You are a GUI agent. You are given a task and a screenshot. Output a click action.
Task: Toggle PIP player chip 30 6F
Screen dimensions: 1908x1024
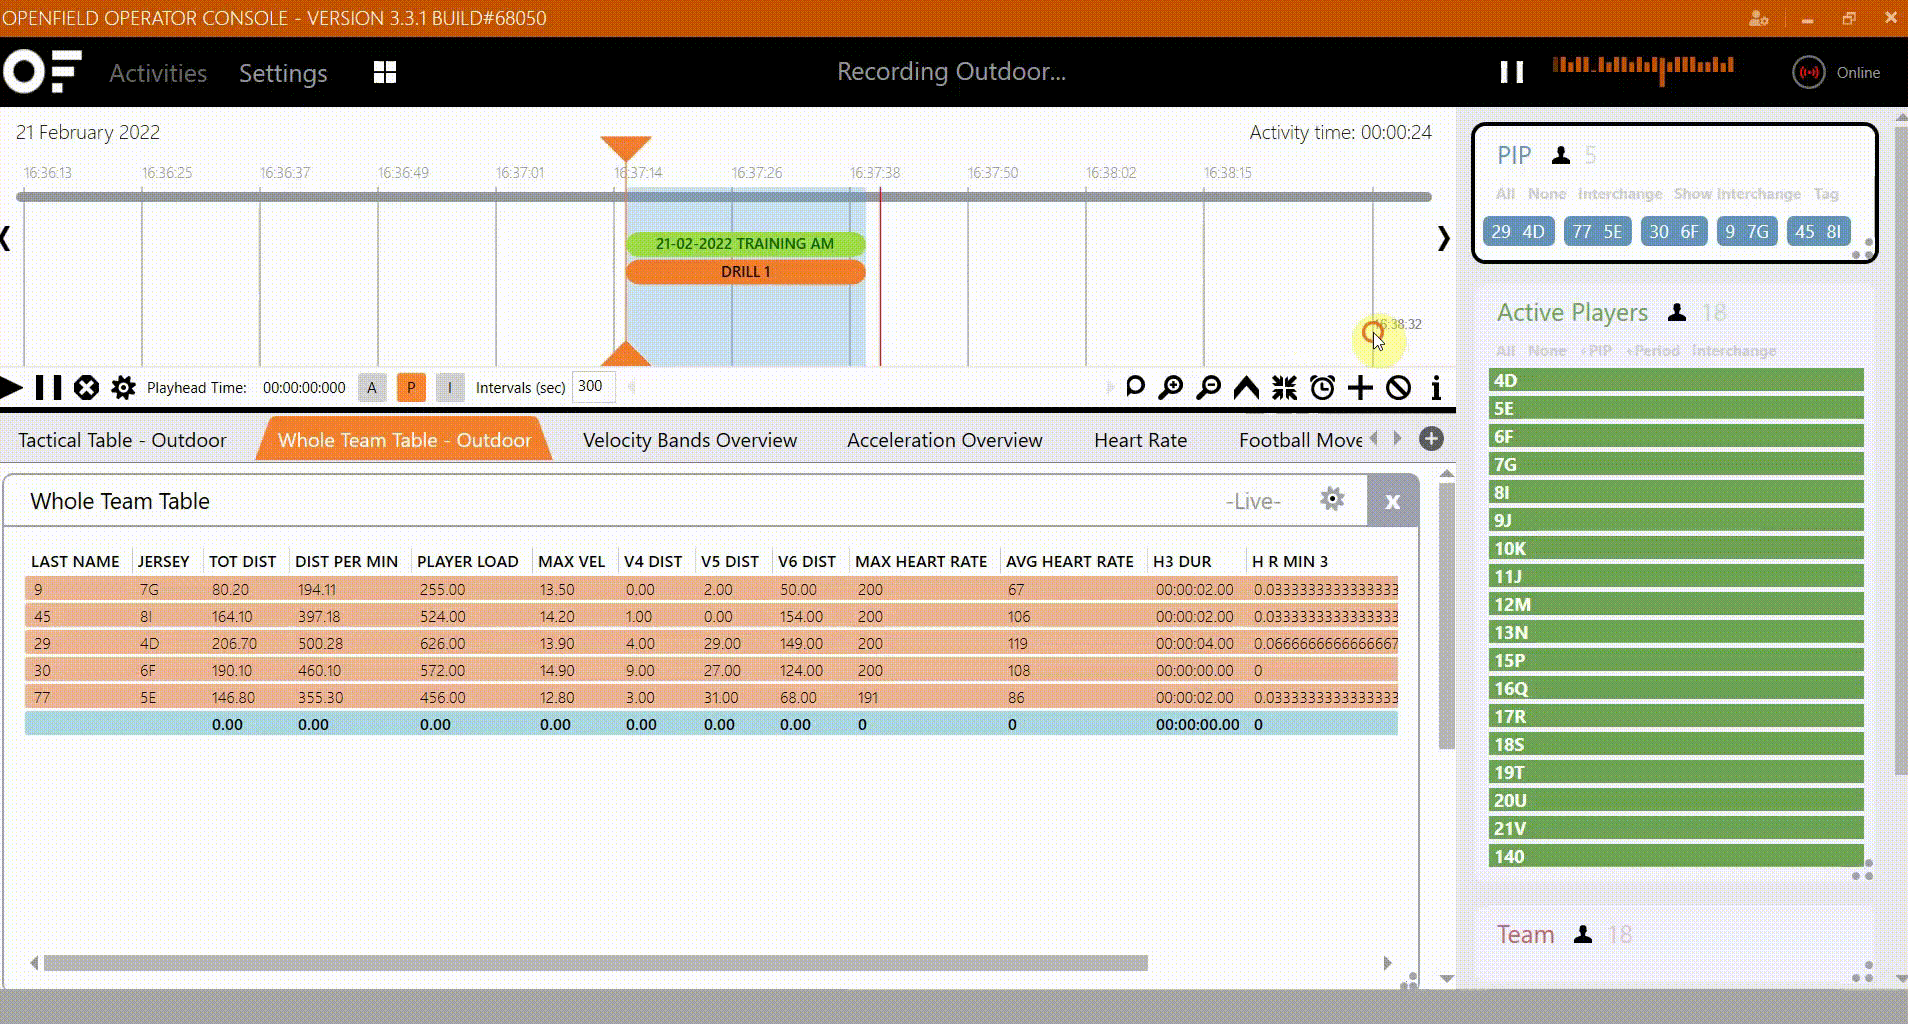click(x=1674, y=232)
